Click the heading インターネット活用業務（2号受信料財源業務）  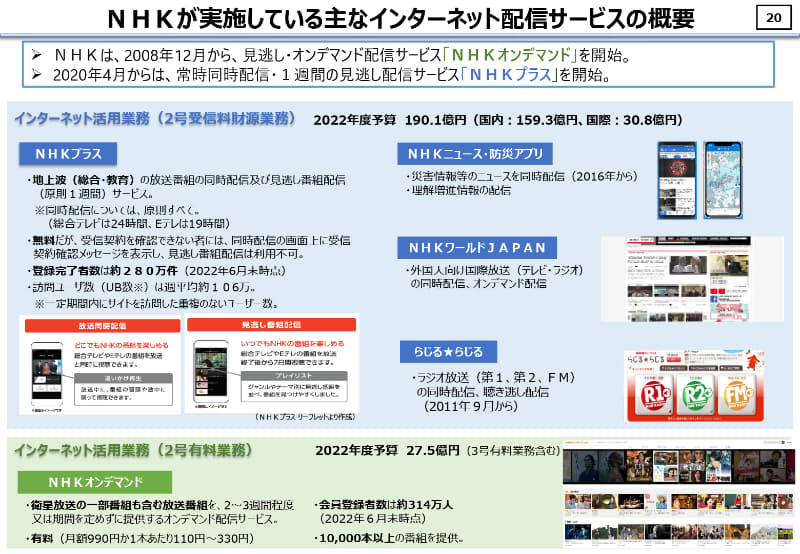click(155, 118)
